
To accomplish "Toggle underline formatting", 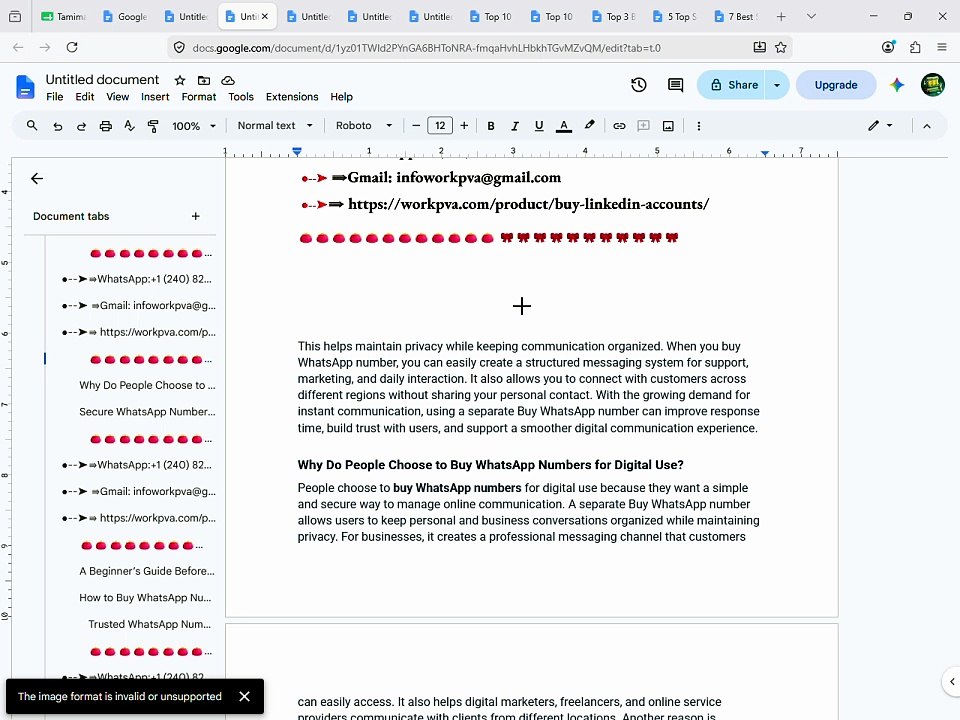I will (539, 126).
